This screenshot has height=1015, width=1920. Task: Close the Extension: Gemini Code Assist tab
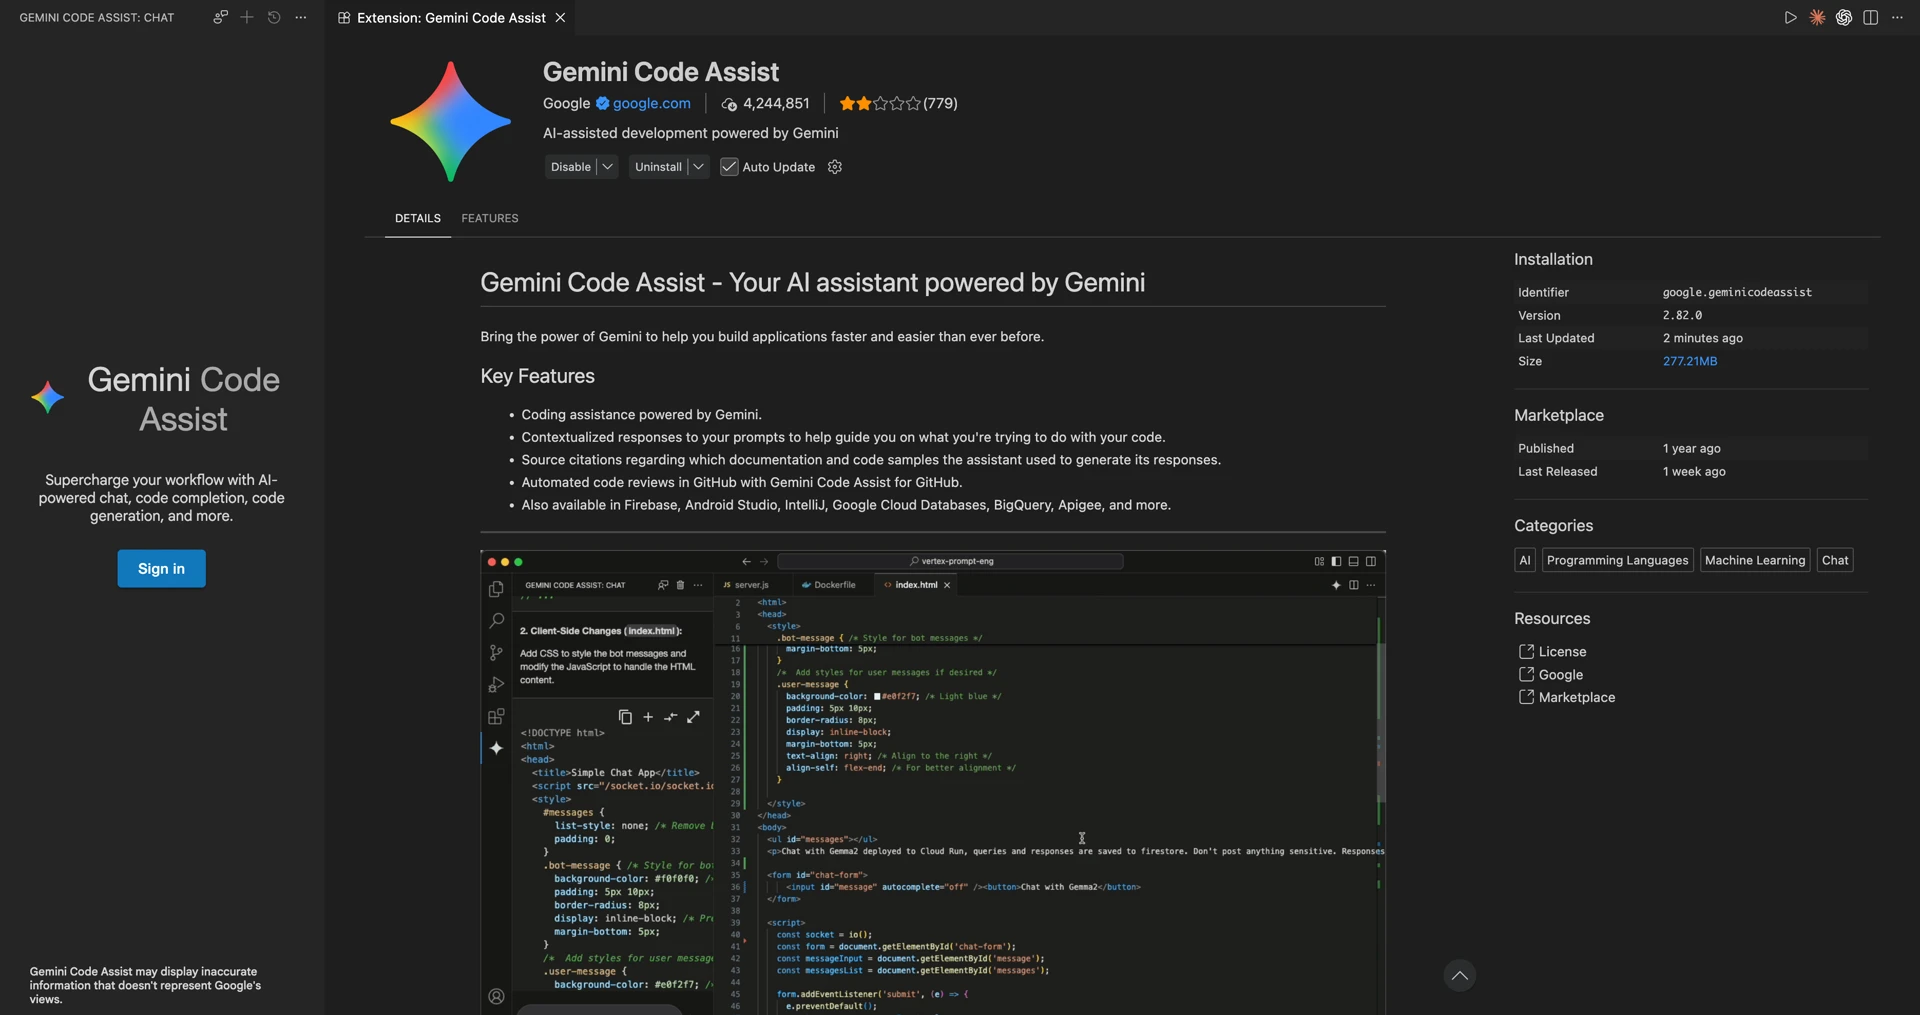(x=560, y=18)
